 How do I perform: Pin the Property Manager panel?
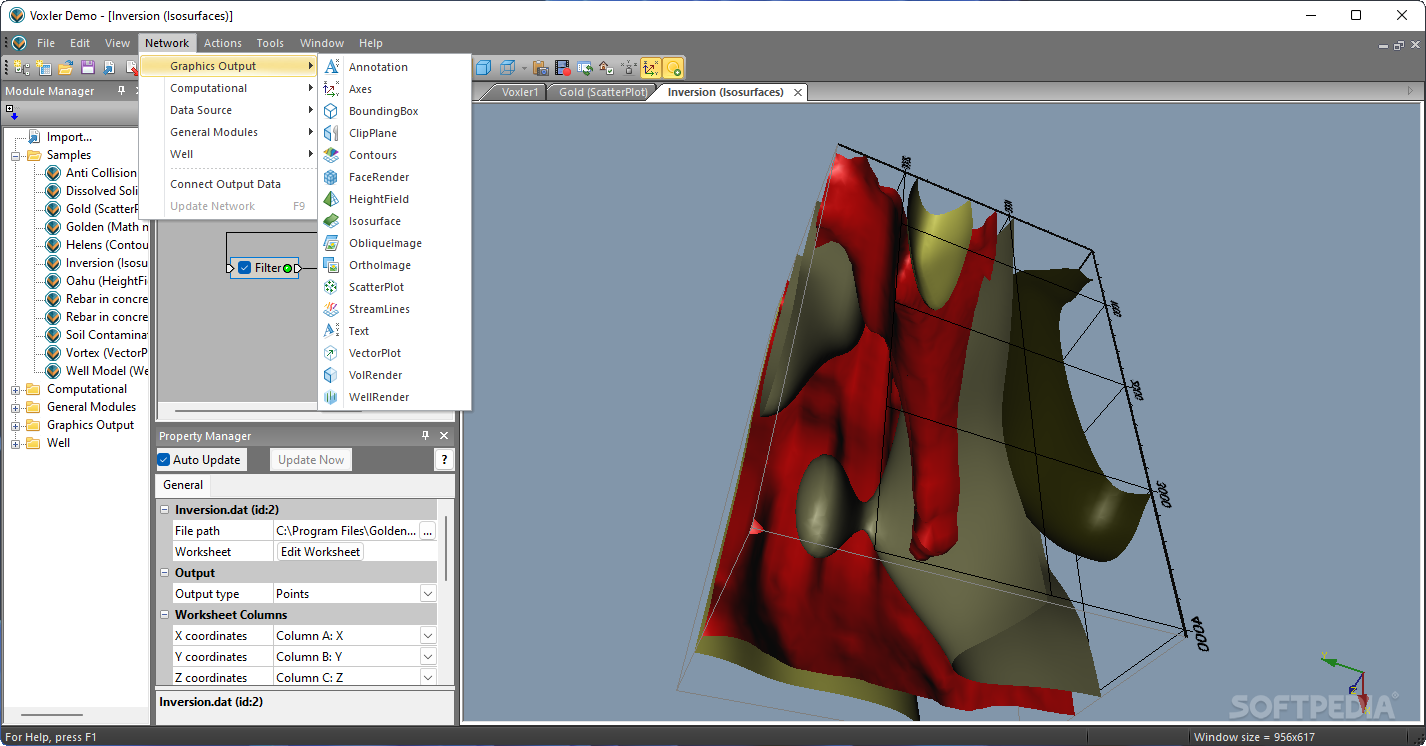(425, 436)
